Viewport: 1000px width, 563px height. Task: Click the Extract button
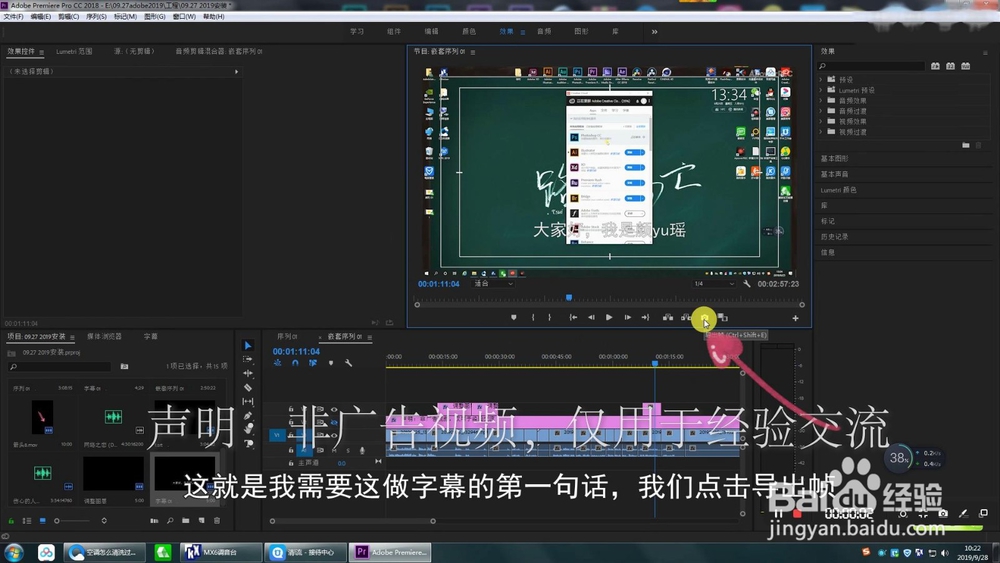(x=686, y=318)
